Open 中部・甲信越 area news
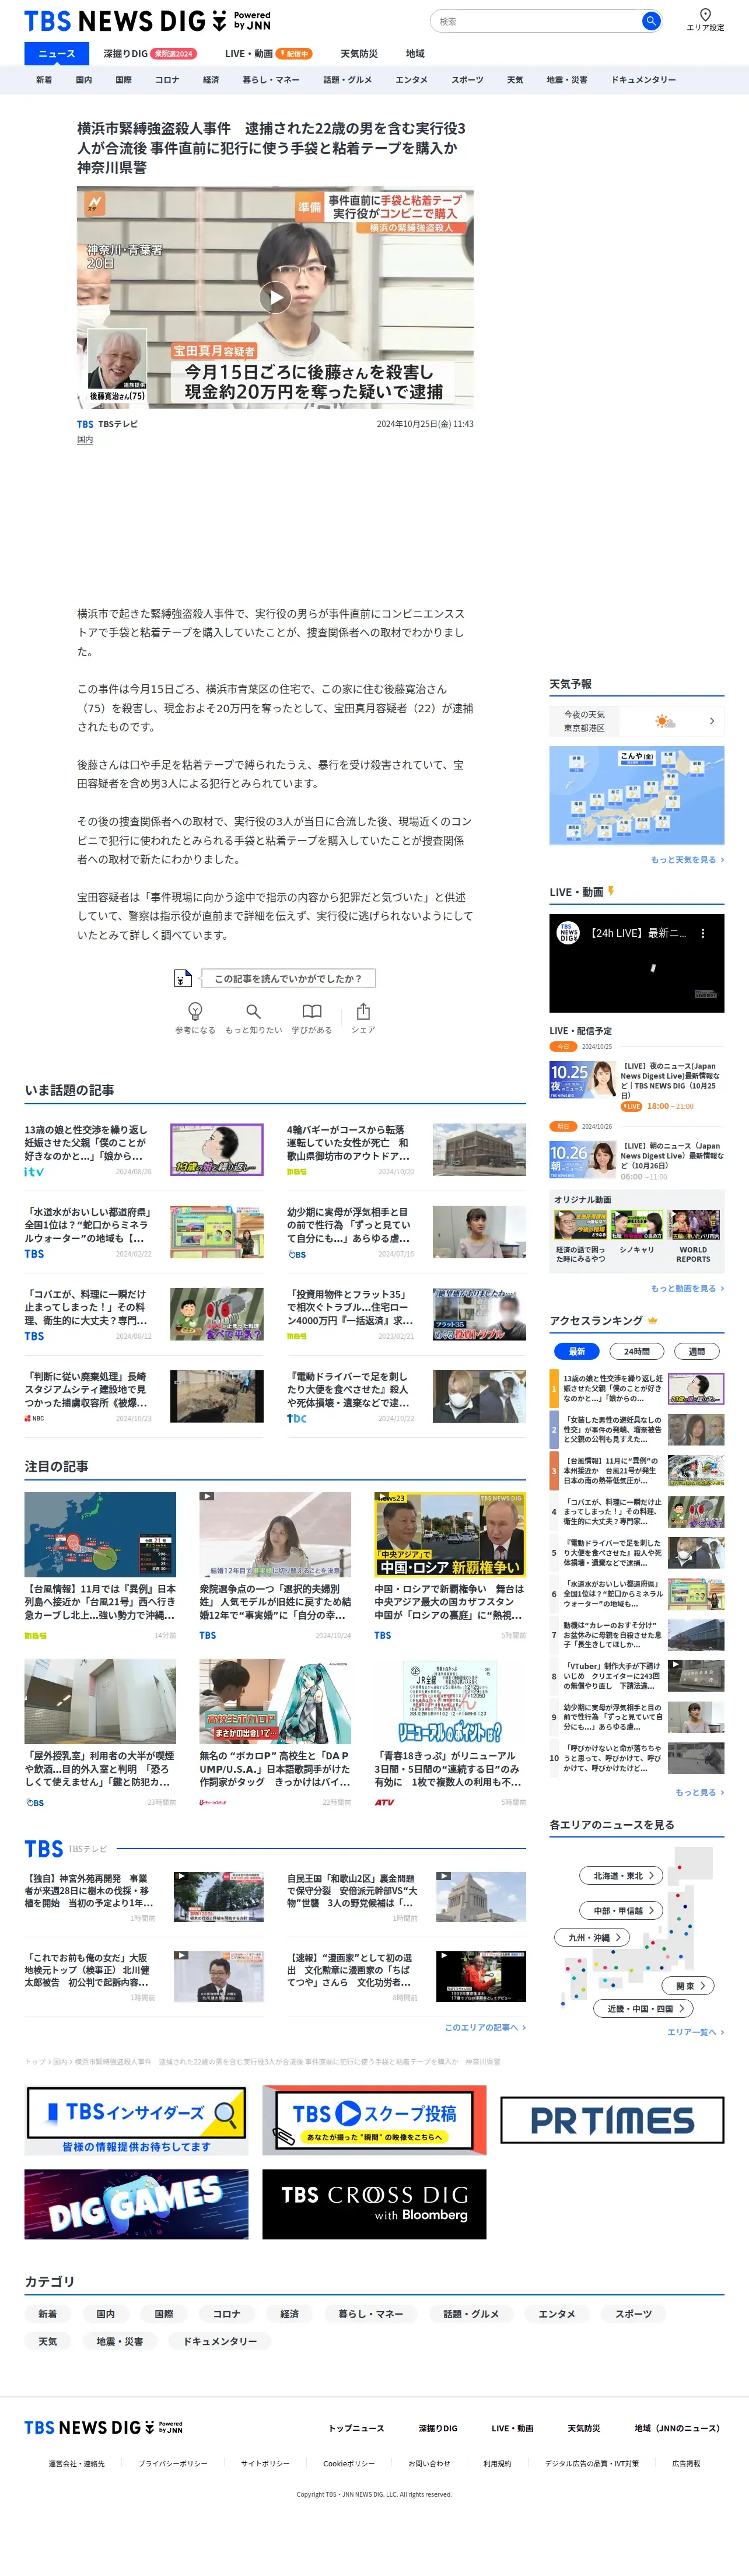Image resolution: width=749 pixels, height=2576 pixels. coord(621,1910)
